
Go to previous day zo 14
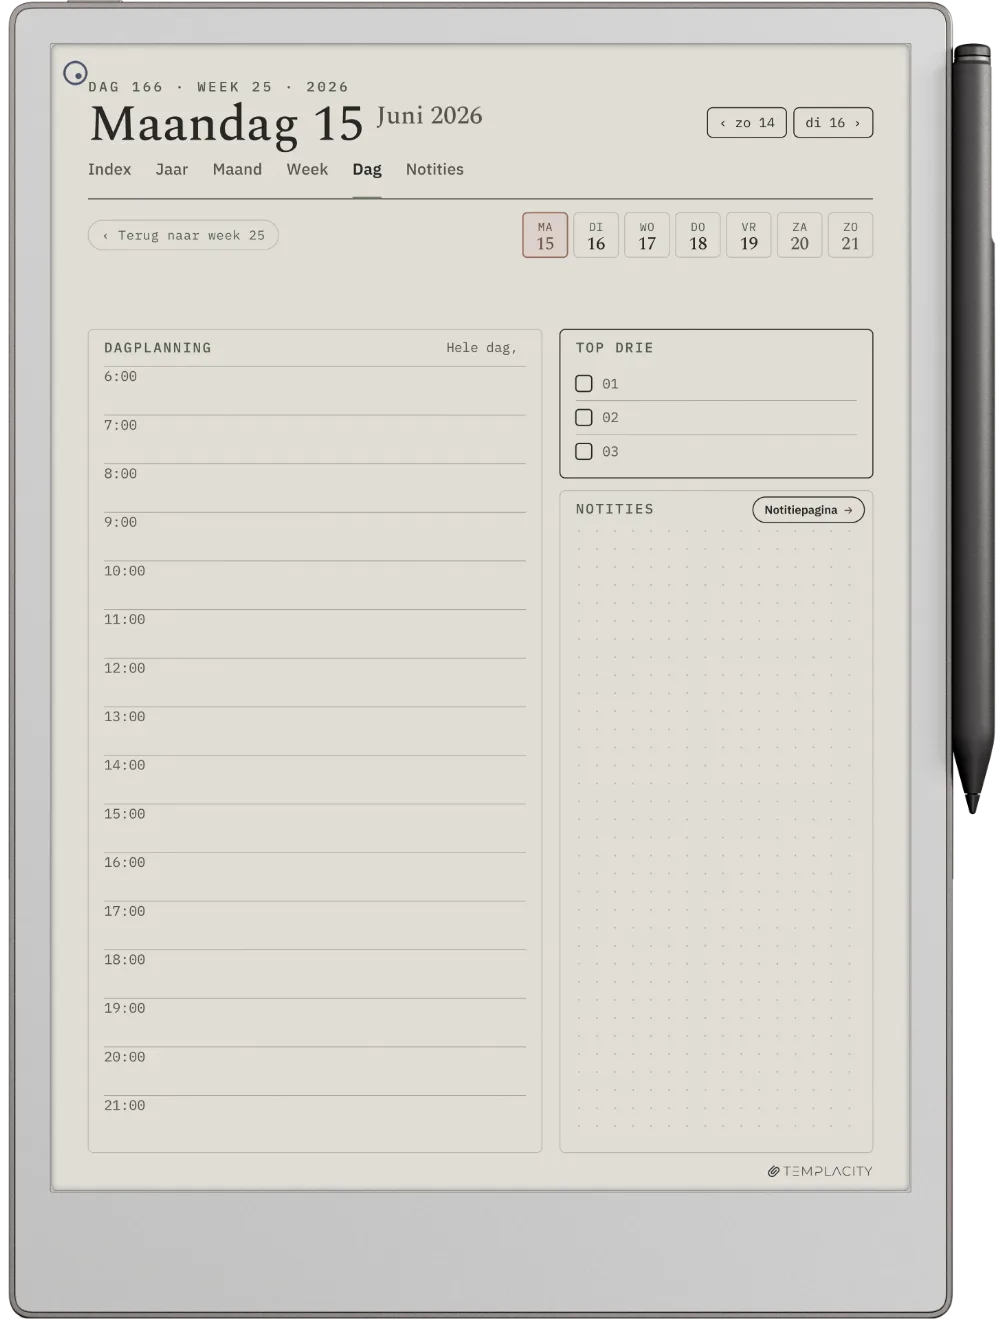pyautogui.click(x=747, y=123)
